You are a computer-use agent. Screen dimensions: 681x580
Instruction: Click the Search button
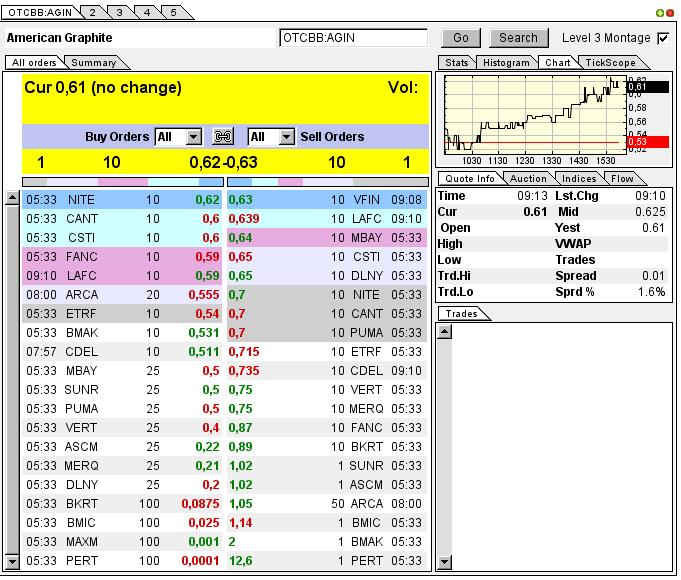(518, 38)
